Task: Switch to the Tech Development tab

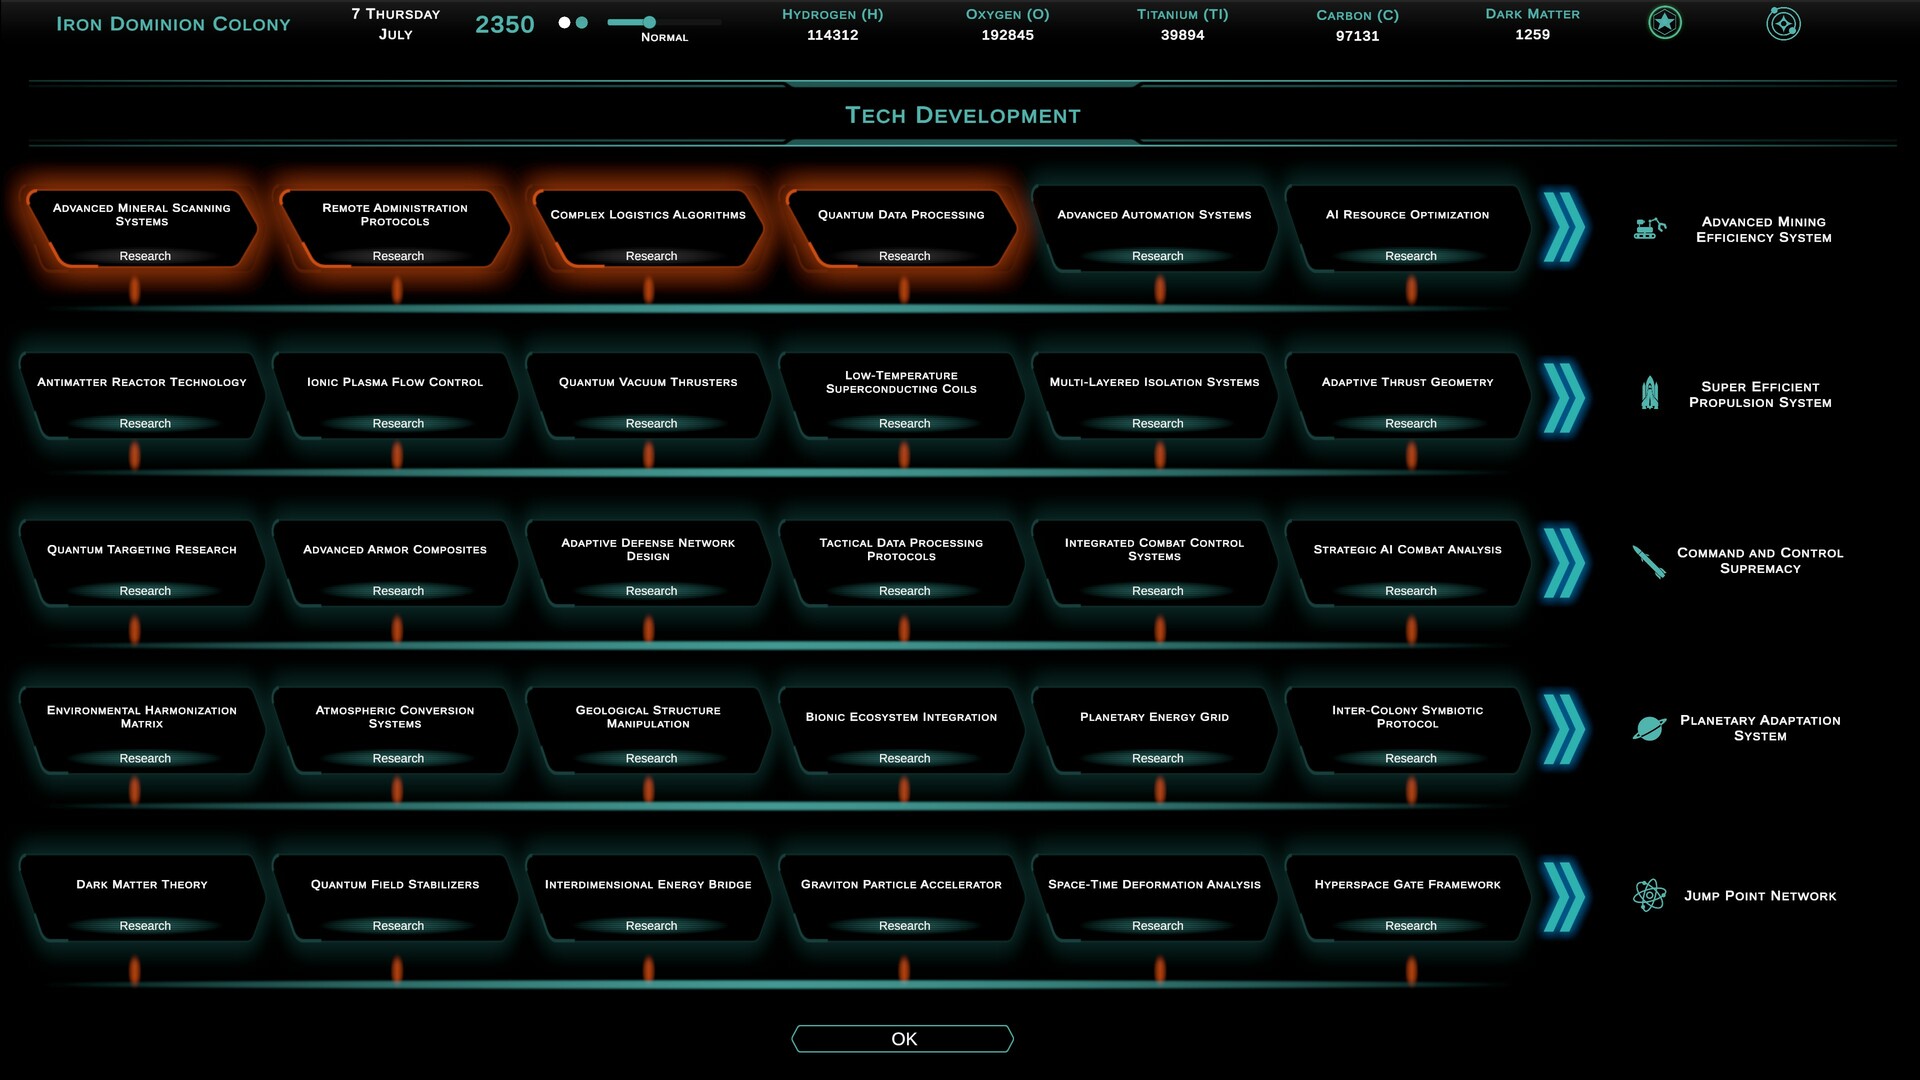Action: pos(962,115)
